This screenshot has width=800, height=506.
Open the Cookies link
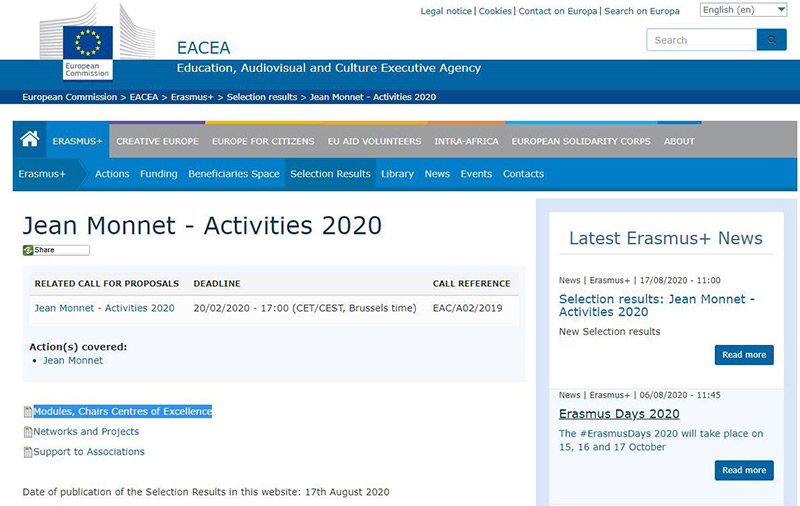coord(495,11)
